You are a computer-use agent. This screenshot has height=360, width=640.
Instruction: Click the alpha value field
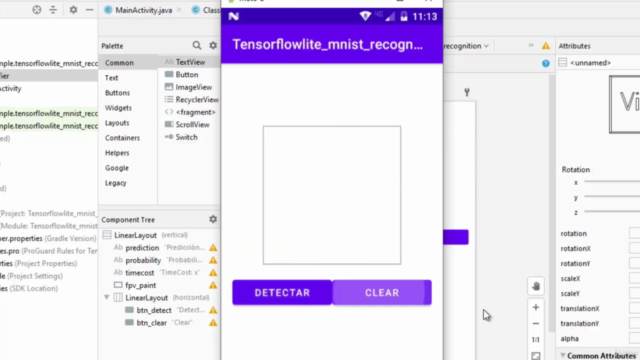click(x=634, y=338)
